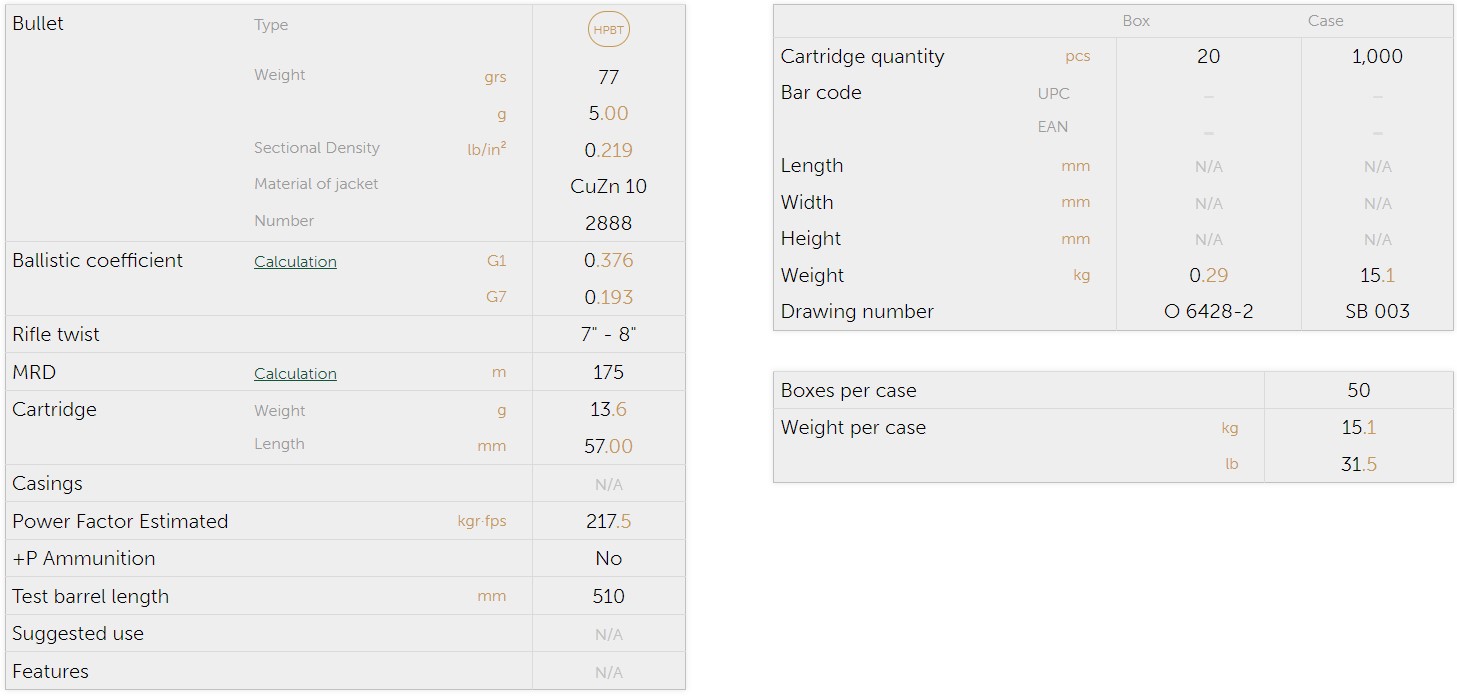The image size is (1457, 696).
Task: Click the Case column header
Action: [1325, 21]
